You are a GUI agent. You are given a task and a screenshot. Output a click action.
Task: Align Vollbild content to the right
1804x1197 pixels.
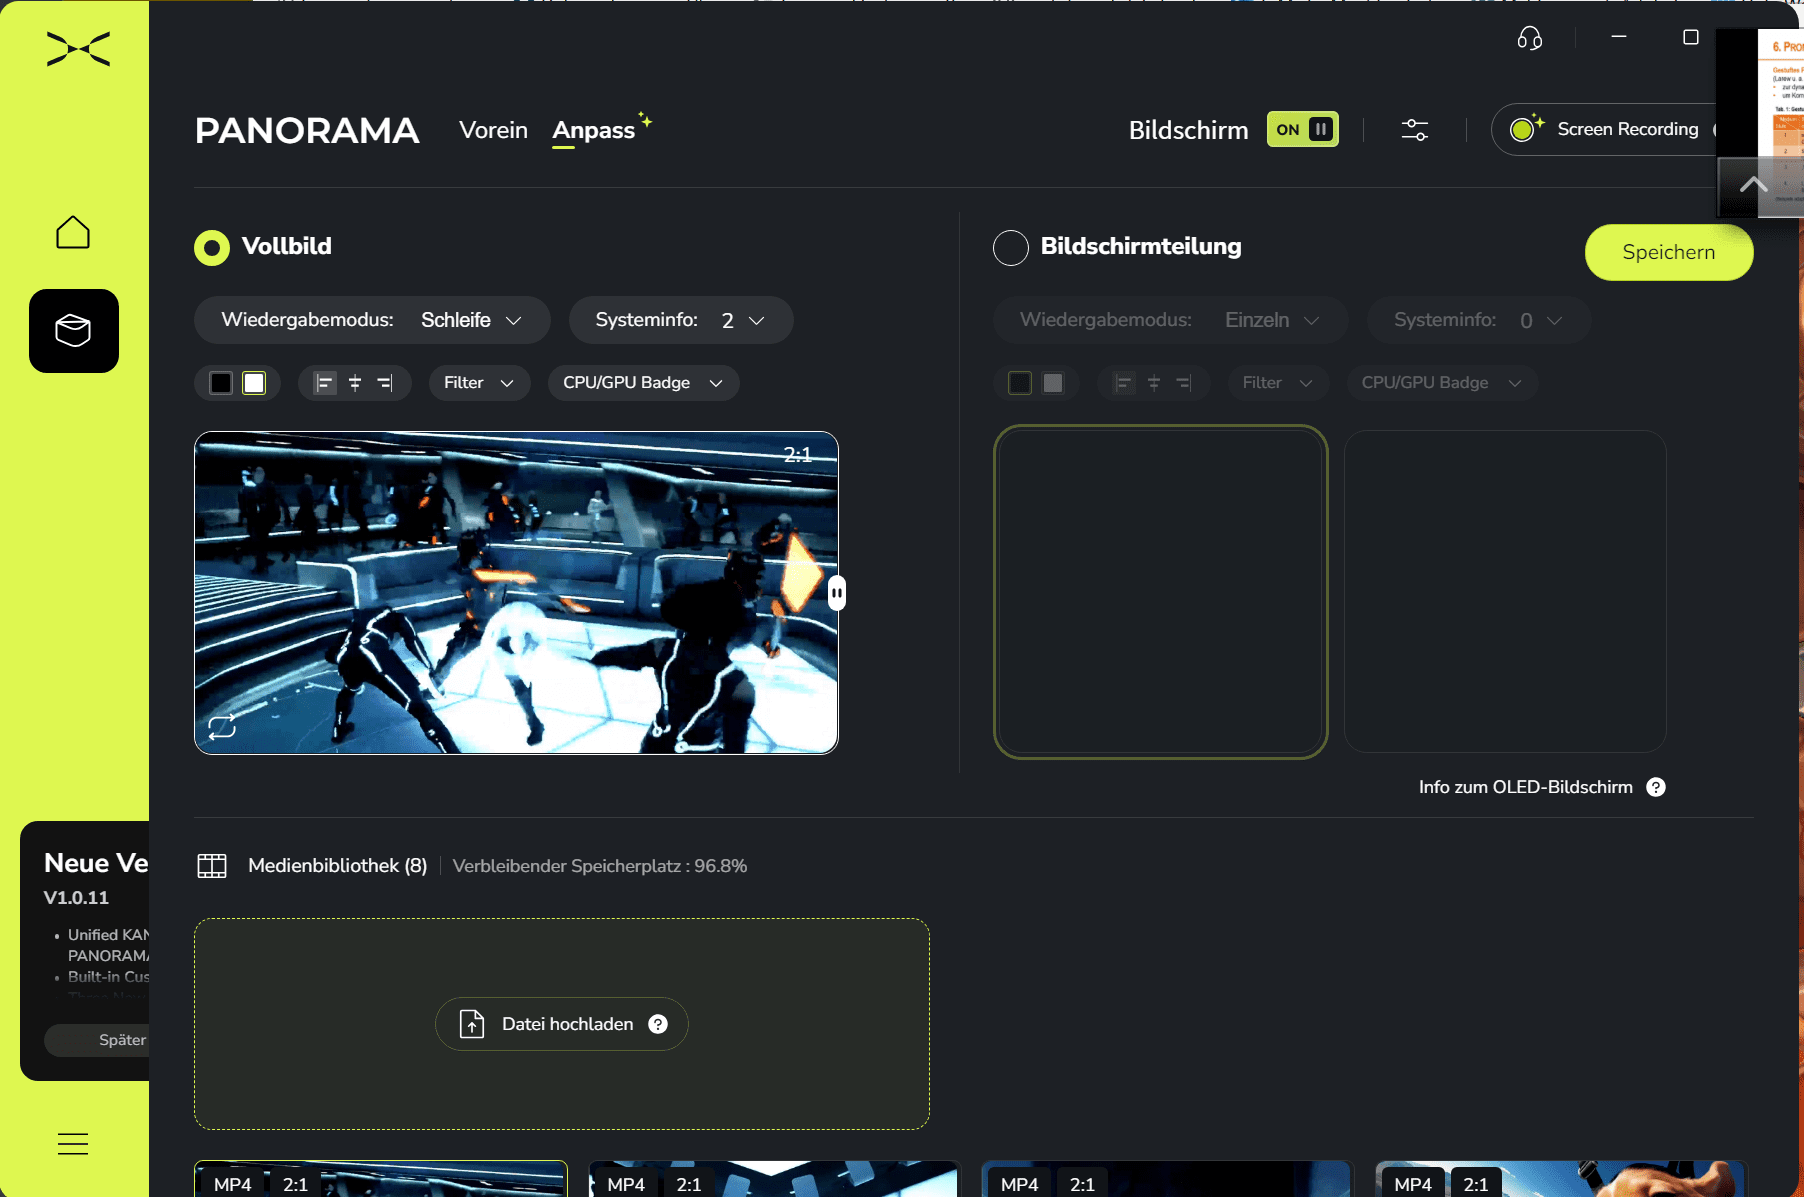385,383
